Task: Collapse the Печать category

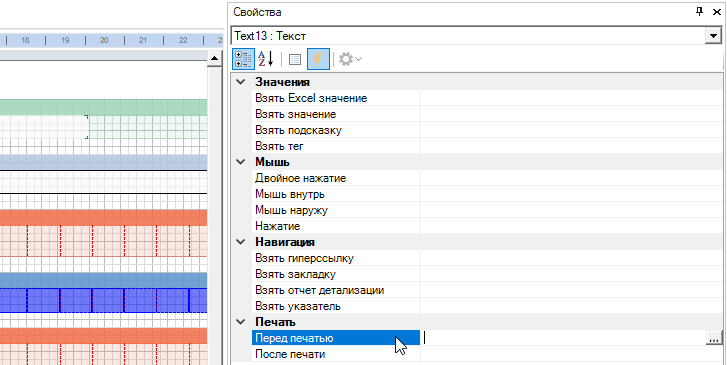Action: pos(241,322)
